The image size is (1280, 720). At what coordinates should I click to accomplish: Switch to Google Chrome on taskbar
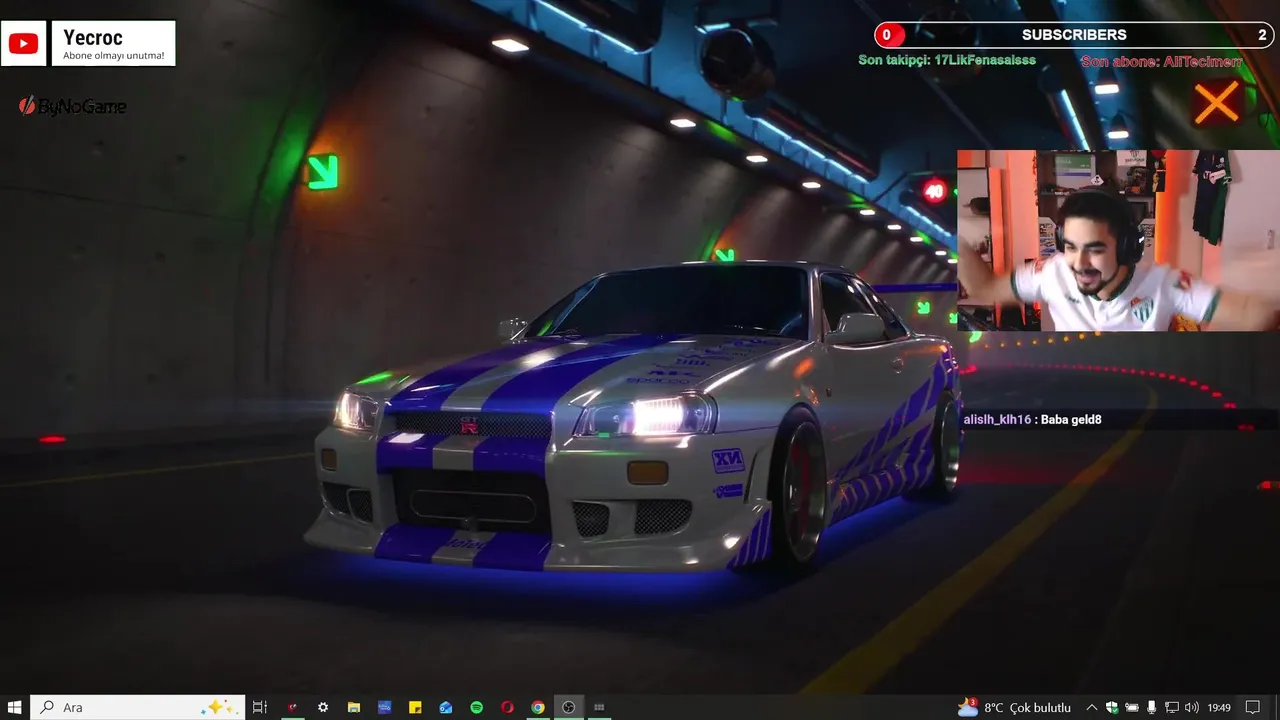[x=538, y=707]
